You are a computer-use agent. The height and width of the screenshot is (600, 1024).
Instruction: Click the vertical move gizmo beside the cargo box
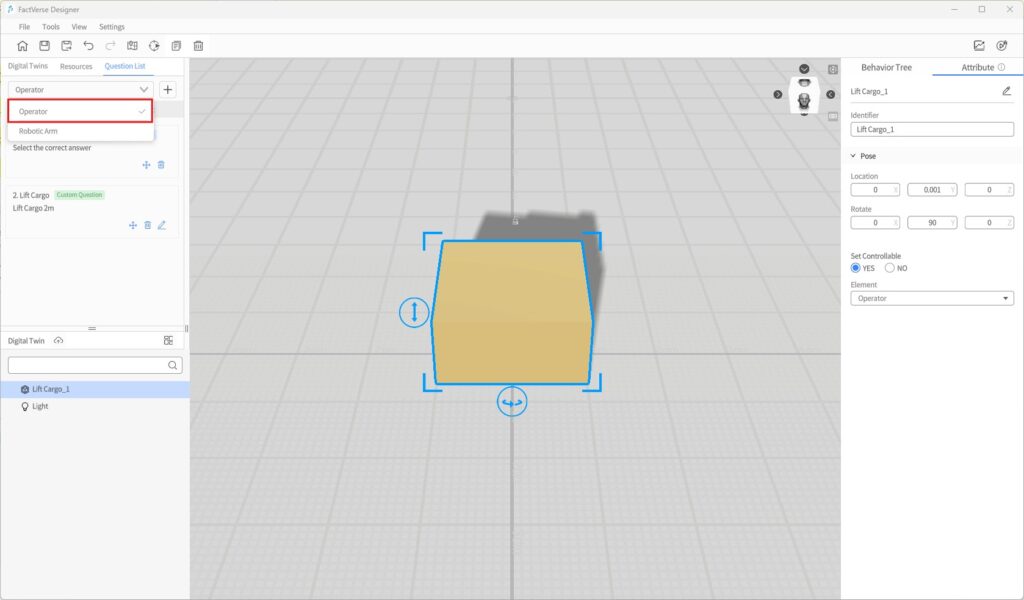(x=414, y=312)
